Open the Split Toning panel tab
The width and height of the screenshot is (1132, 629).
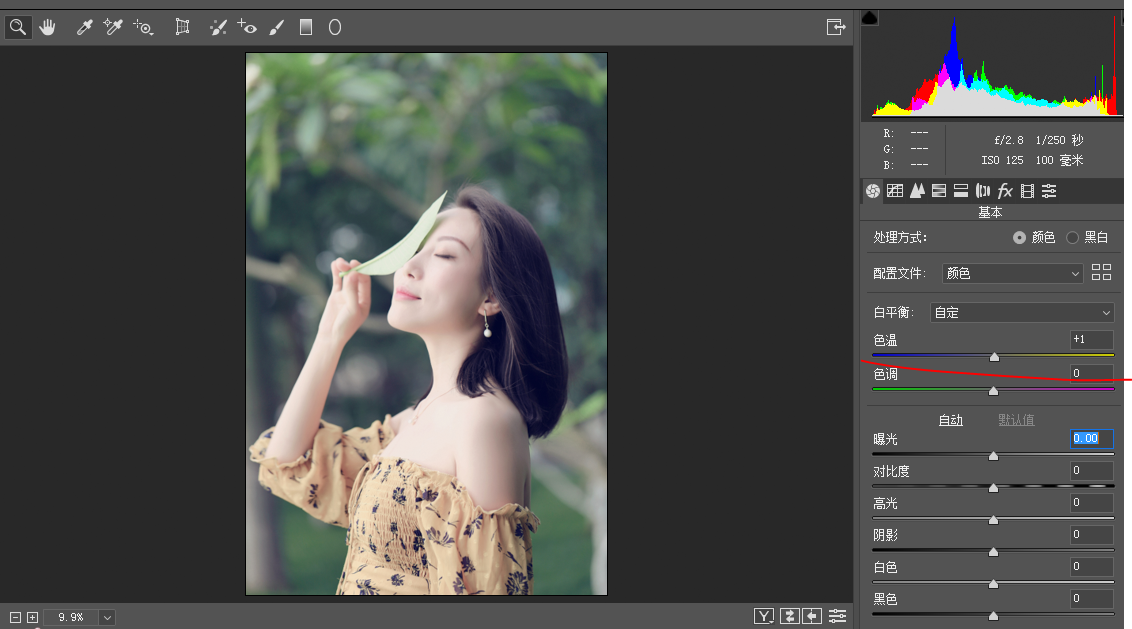961,191
